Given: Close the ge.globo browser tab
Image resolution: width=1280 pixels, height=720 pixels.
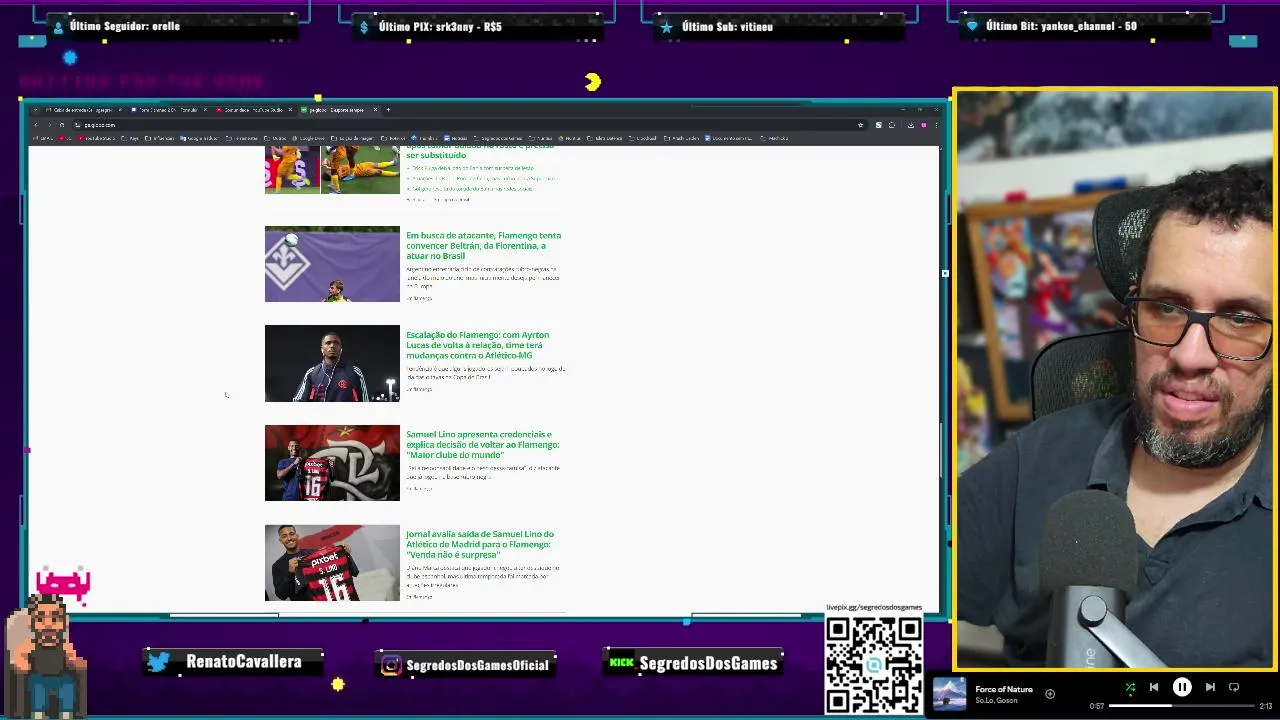Looking at the screenshot, I should click(x=376, y=110).
